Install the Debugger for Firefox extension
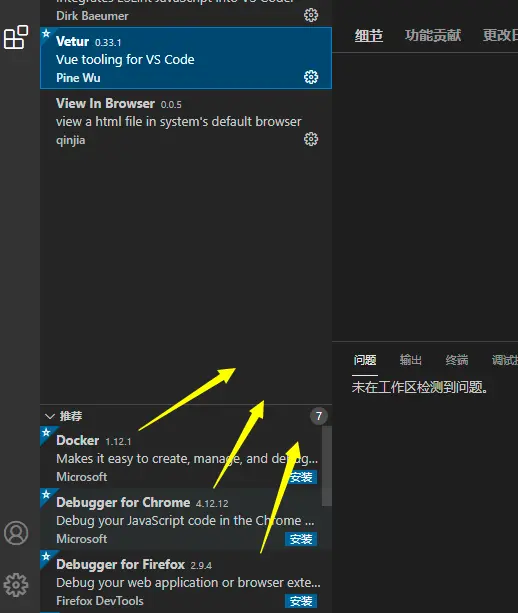Viewport: 518px width, 613px height. [x=301, y=601]
